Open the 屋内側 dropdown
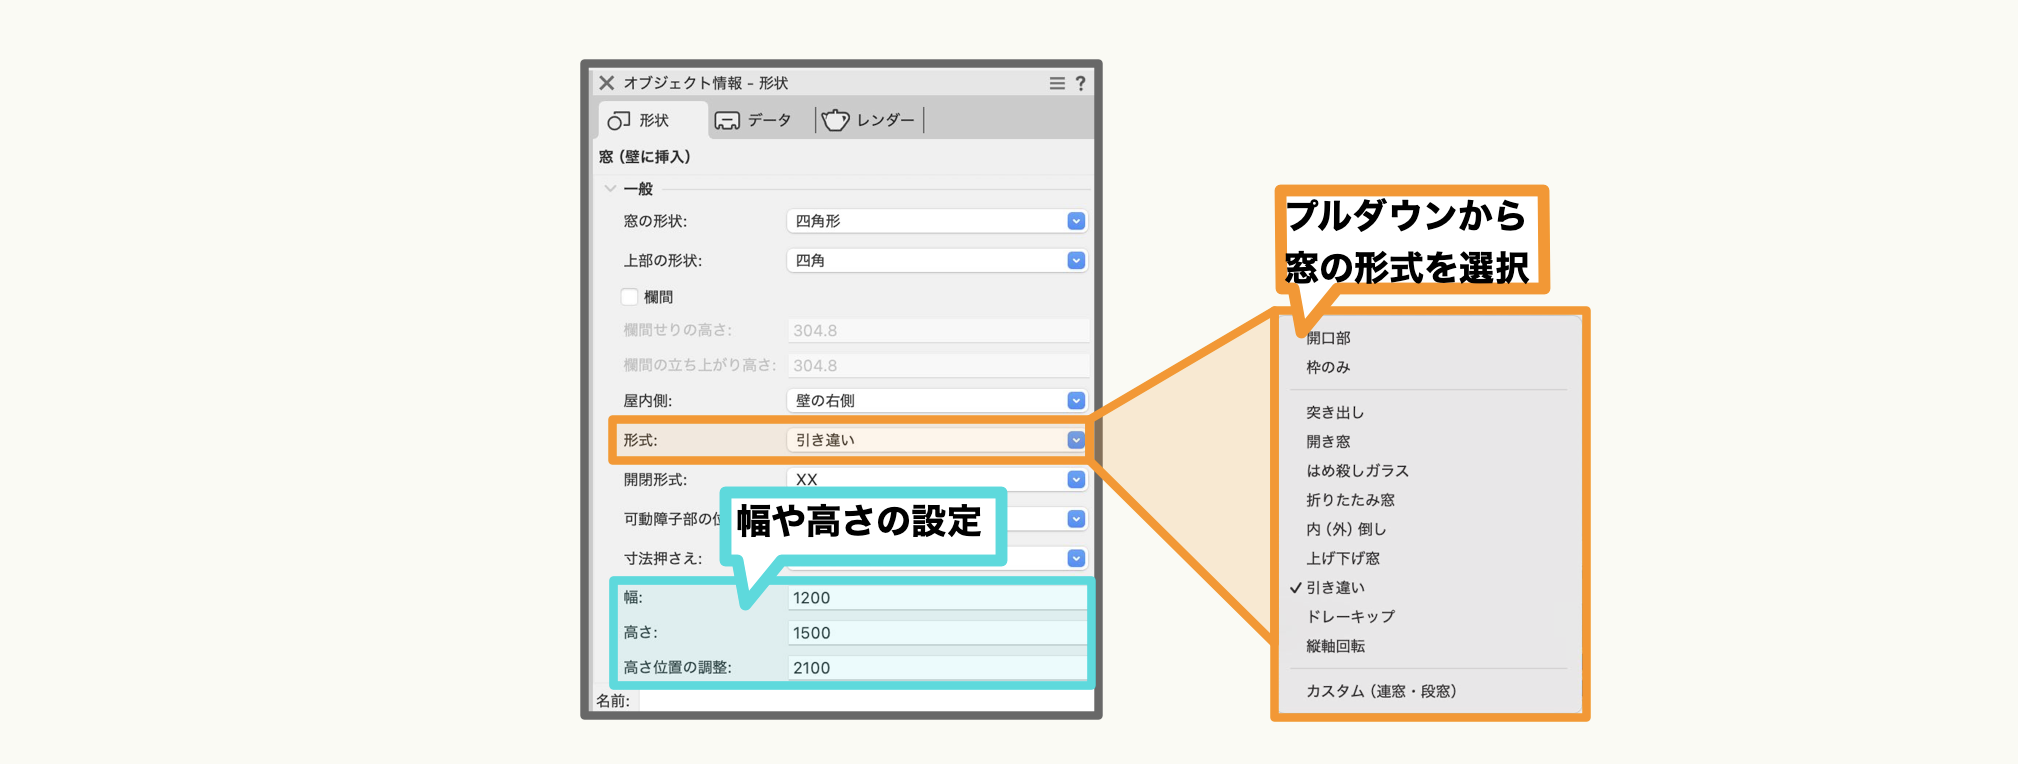Image resolution: width=2018 pixels, height=764 pixels. [936, 401]
